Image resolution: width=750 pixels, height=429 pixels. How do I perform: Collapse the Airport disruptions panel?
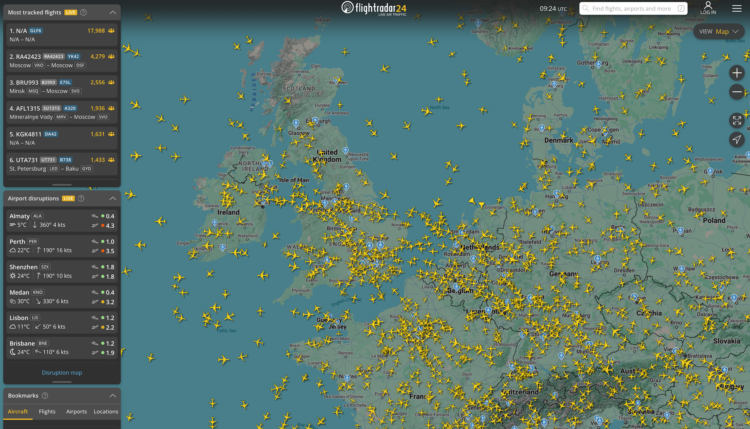tap(112, 198)
